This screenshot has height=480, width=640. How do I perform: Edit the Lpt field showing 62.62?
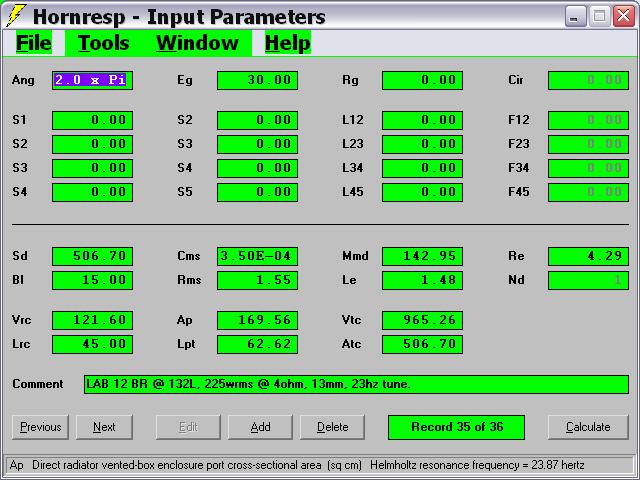pos(257,344)
